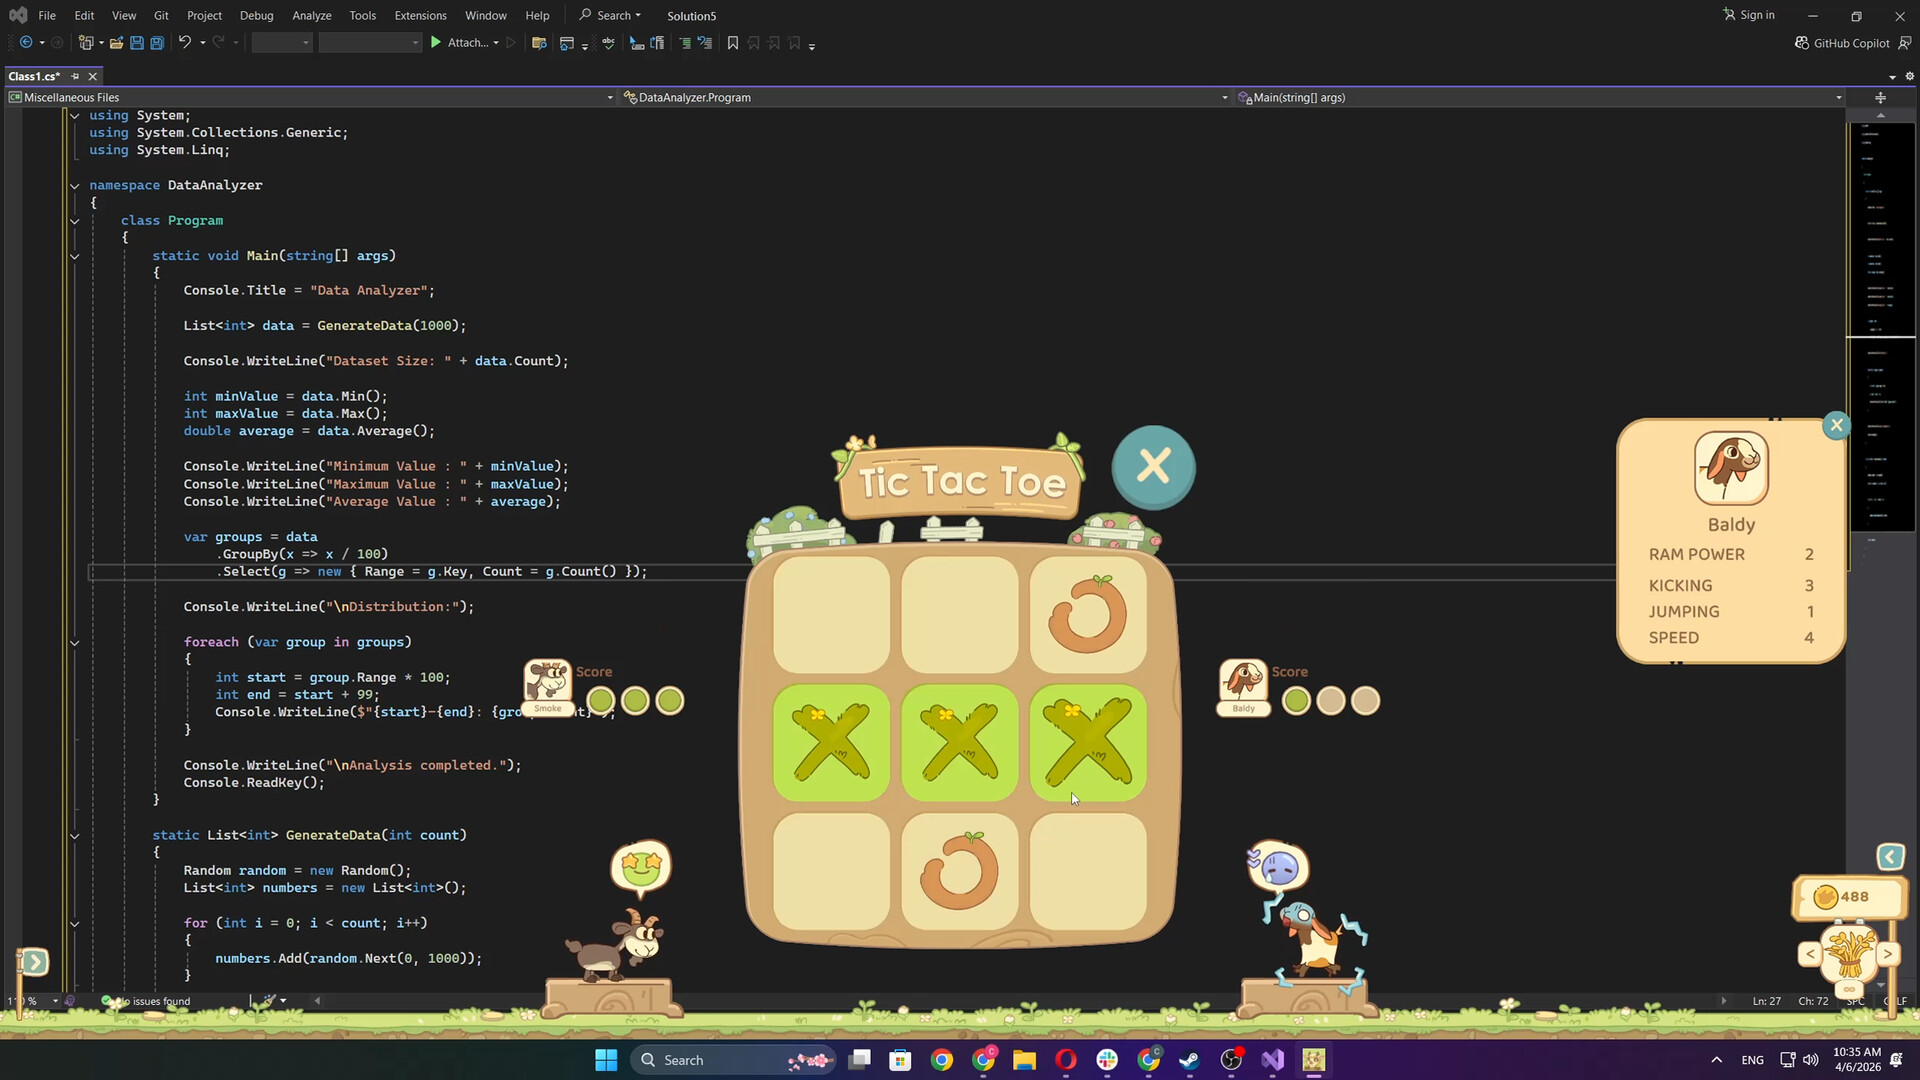Click the Undo toolbar icon

coord(184,43)
